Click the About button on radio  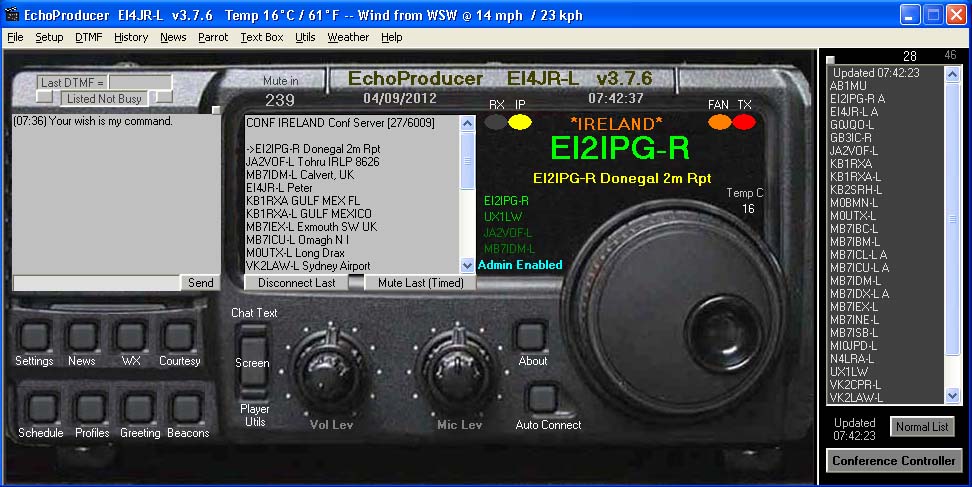point(531,336)
